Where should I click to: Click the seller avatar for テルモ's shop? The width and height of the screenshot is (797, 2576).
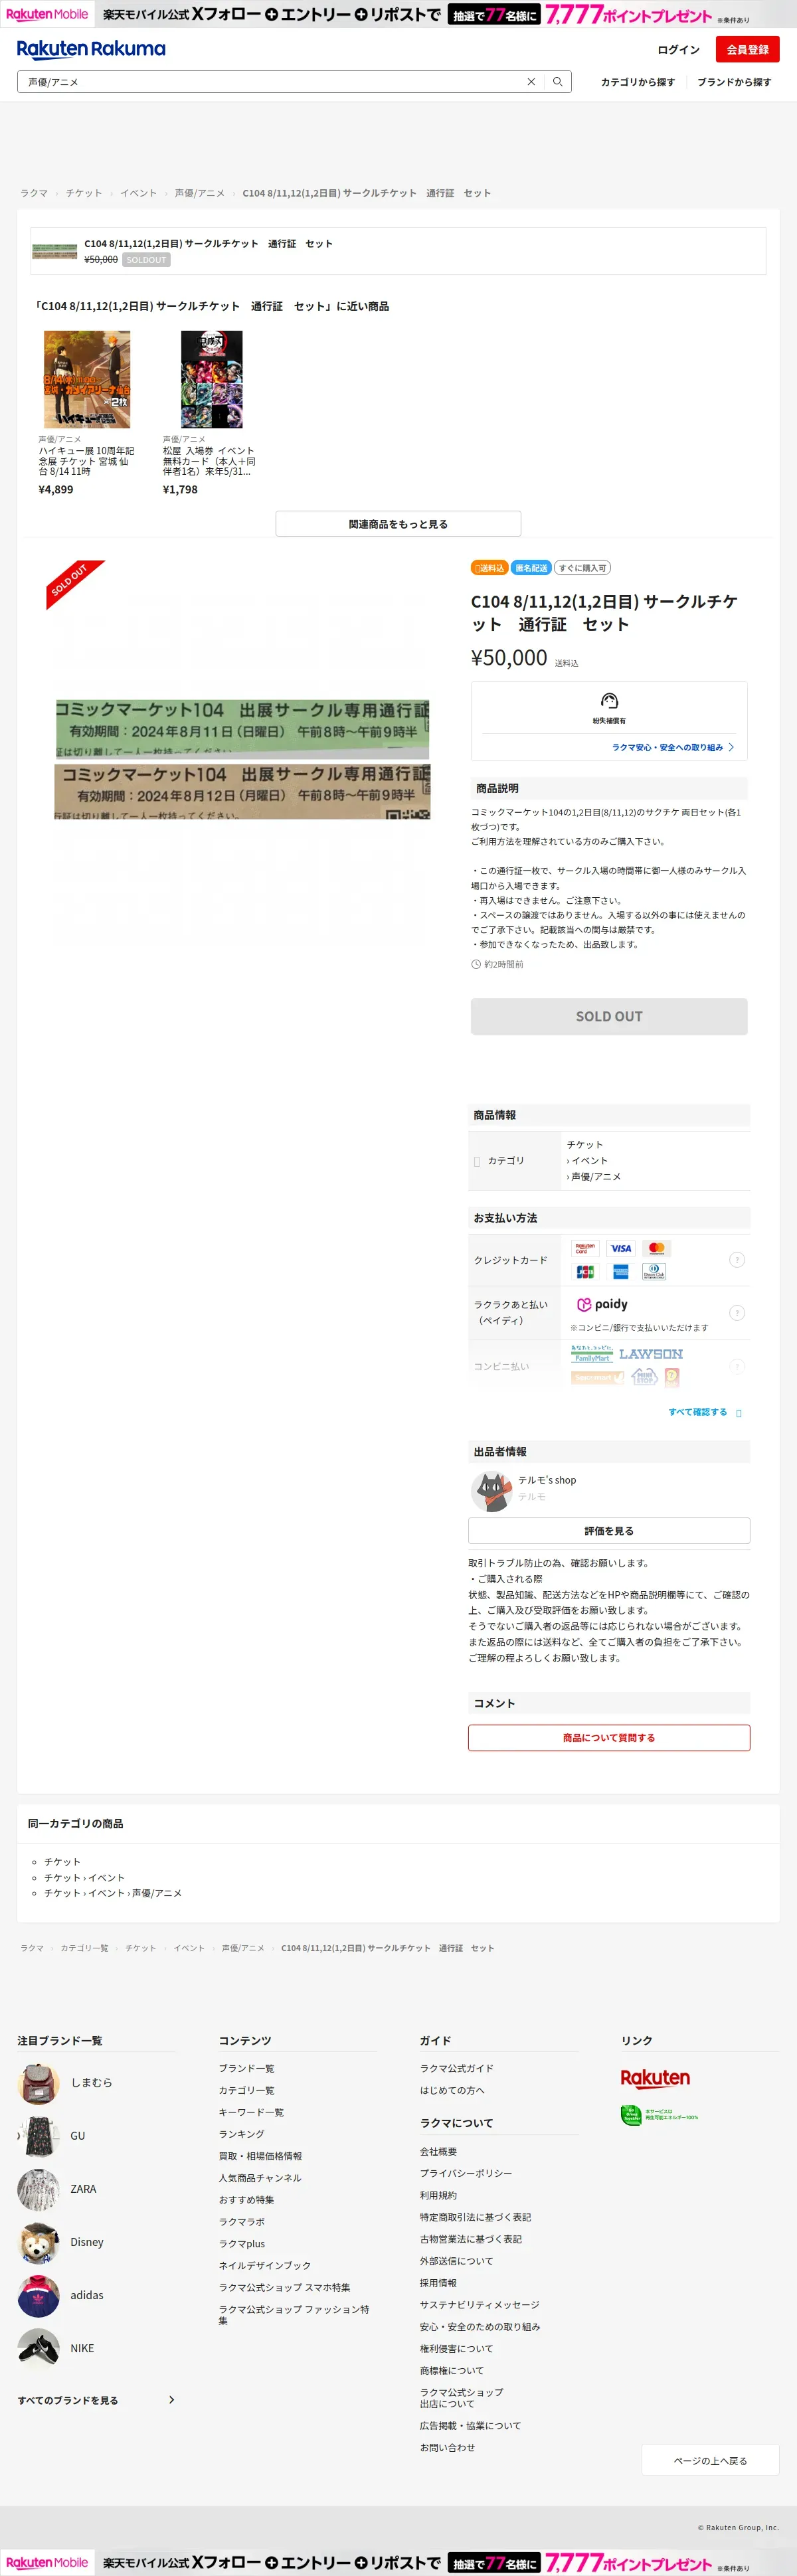click(x=491, y=1491)
